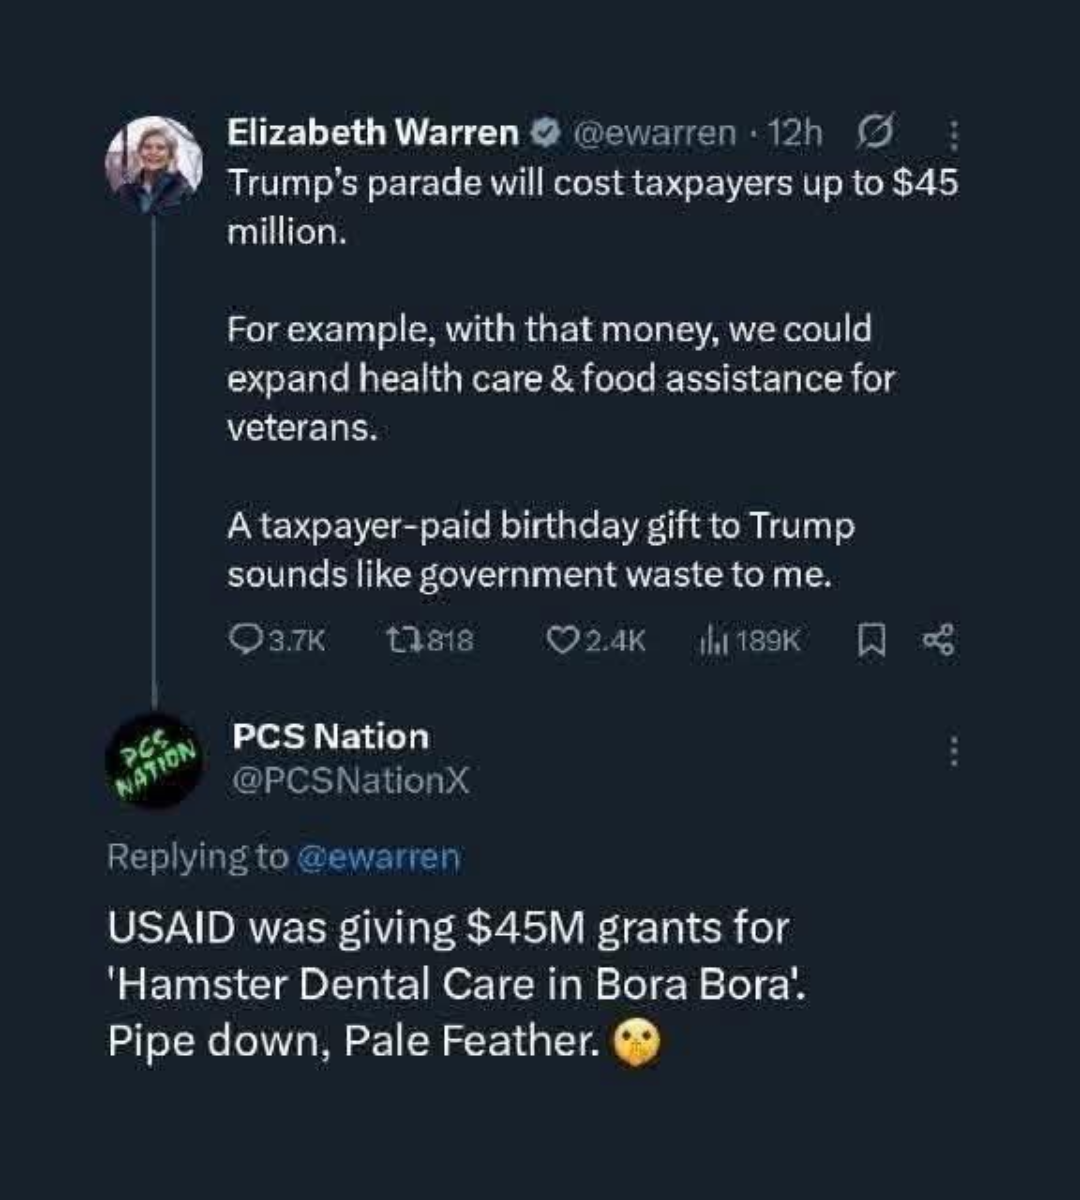The width and height of the screenshot is (1080, 1200).
Task: Open the PCS Nation avatar
Action: coord(155,760)
